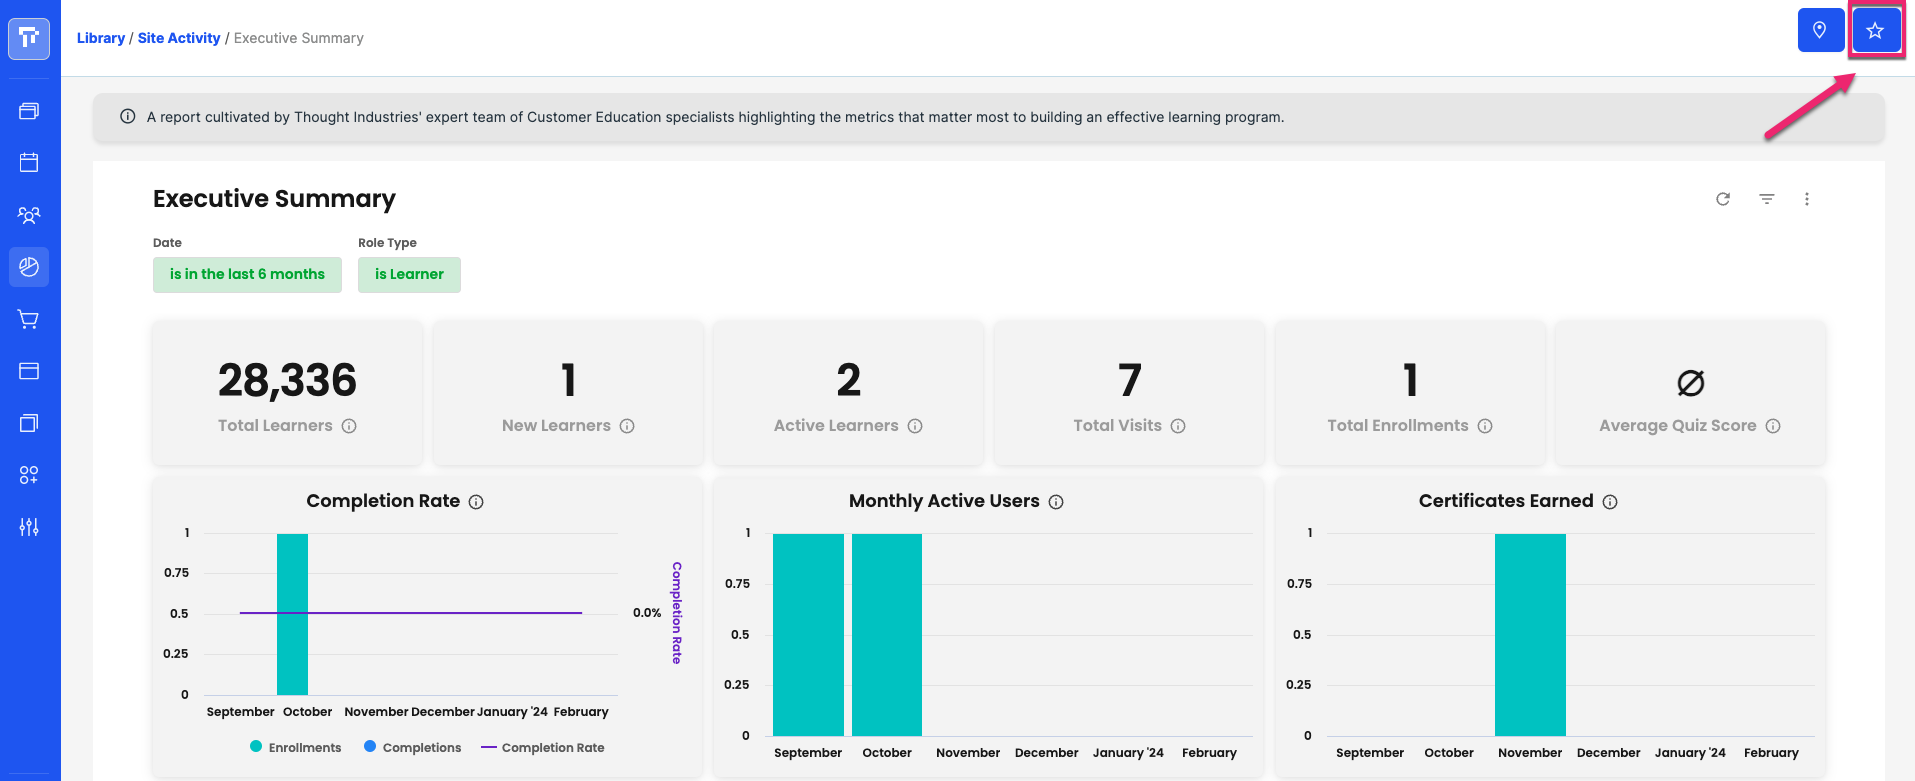1915x781 pixels.
Task: Click the location pin button
Action: (1820, 30)
